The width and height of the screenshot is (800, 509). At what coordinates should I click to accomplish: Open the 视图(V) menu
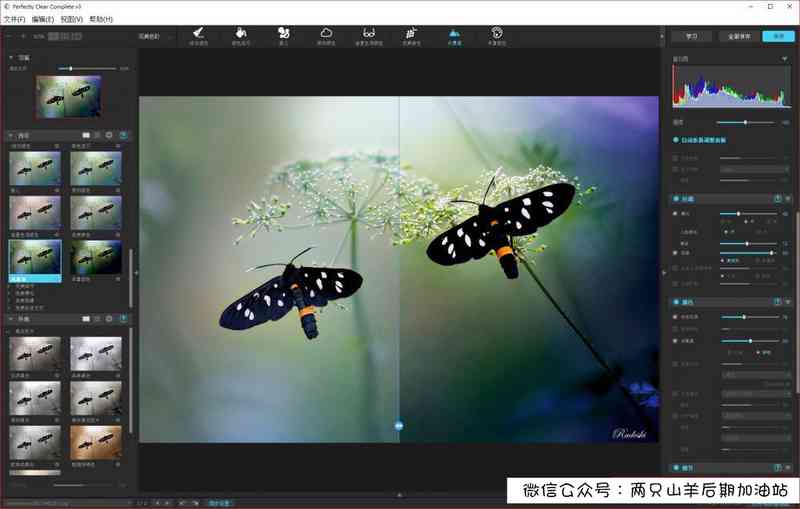71,19
